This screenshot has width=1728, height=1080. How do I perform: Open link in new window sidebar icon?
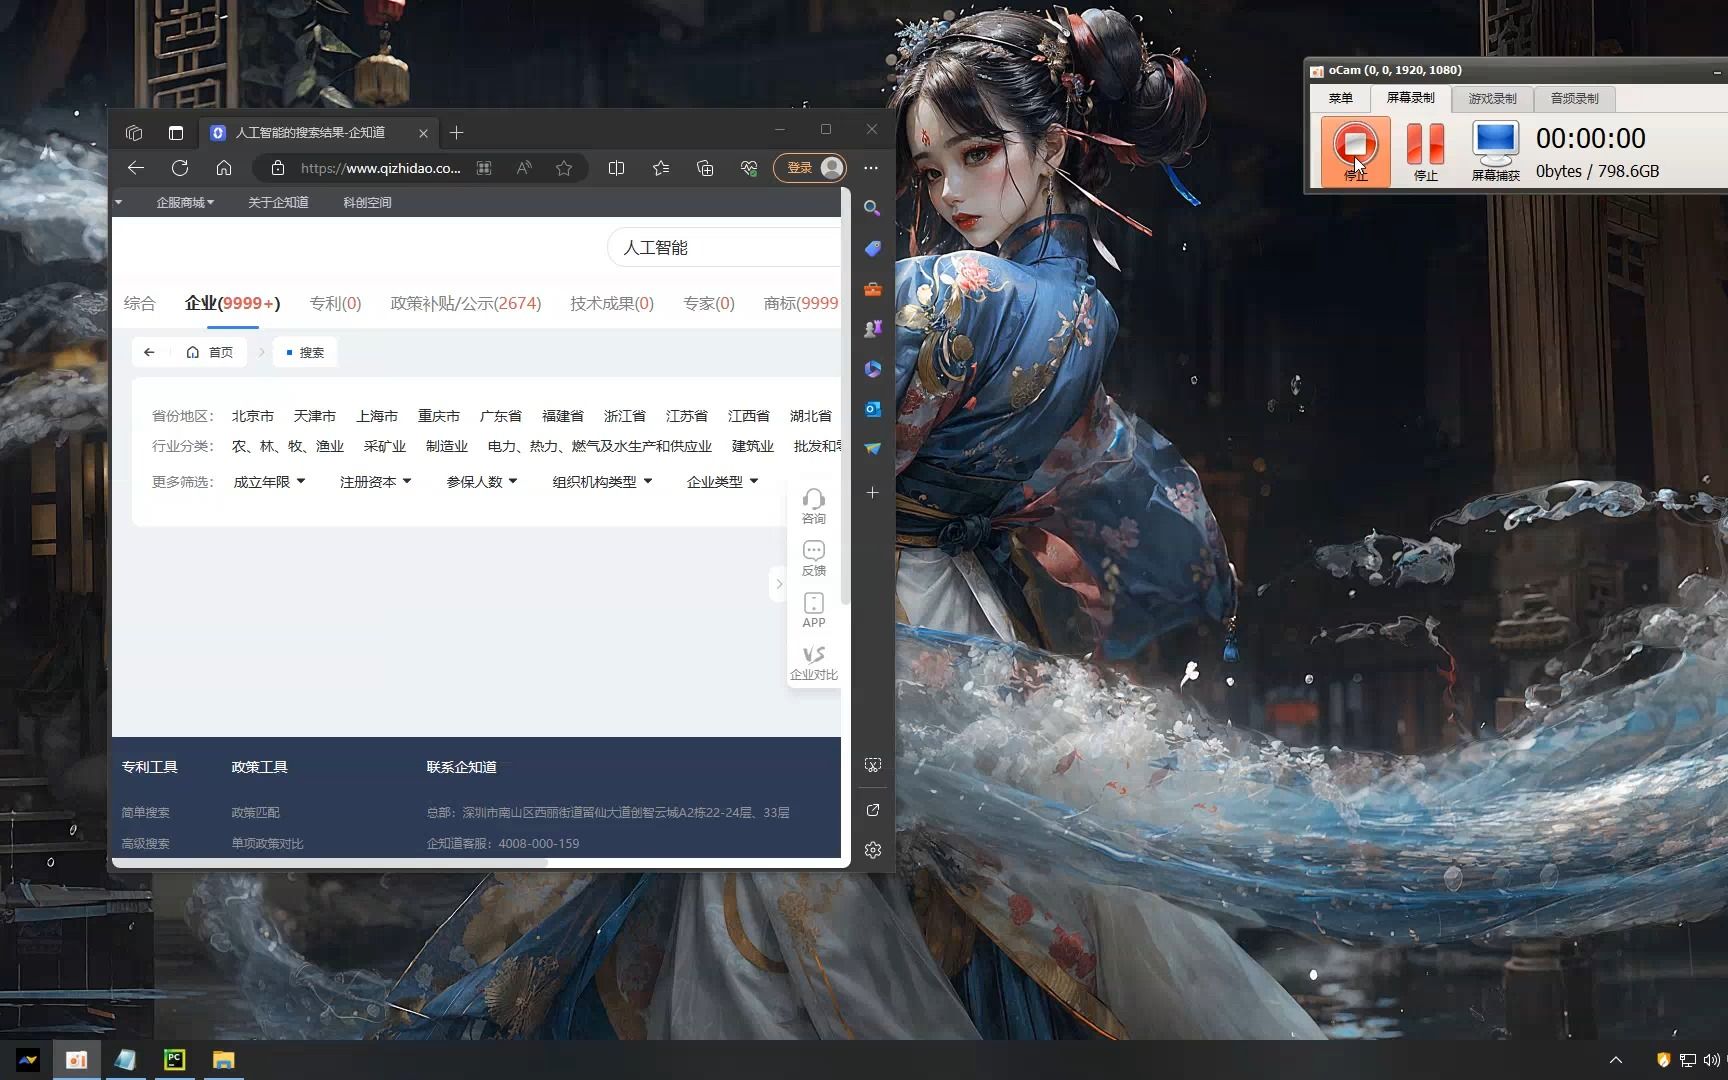pyautogui.click(x=872, y=809)
